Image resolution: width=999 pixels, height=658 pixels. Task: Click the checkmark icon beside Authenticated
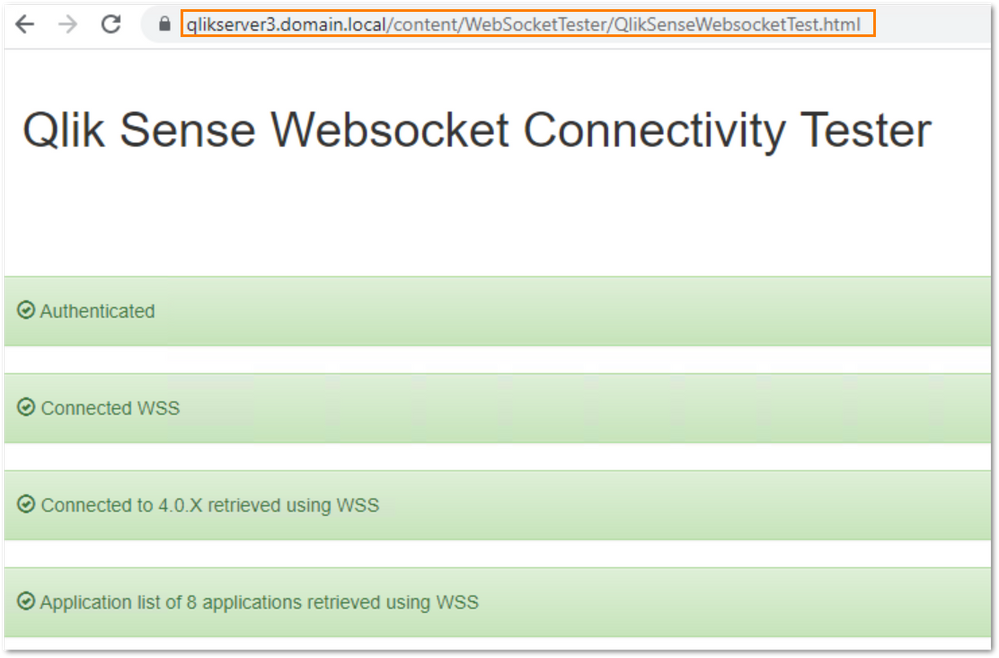tap(25, 310)
